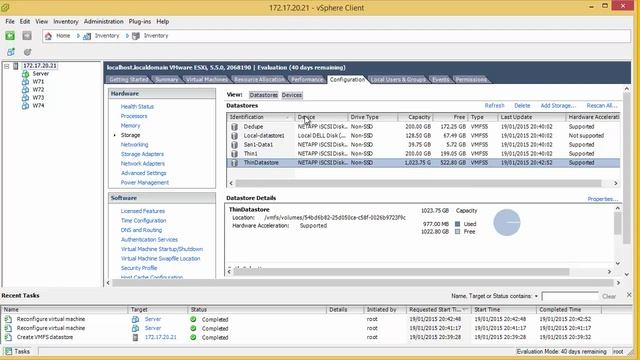
Task: Select the W73 virtual machine icon
Action: [25, 98]
